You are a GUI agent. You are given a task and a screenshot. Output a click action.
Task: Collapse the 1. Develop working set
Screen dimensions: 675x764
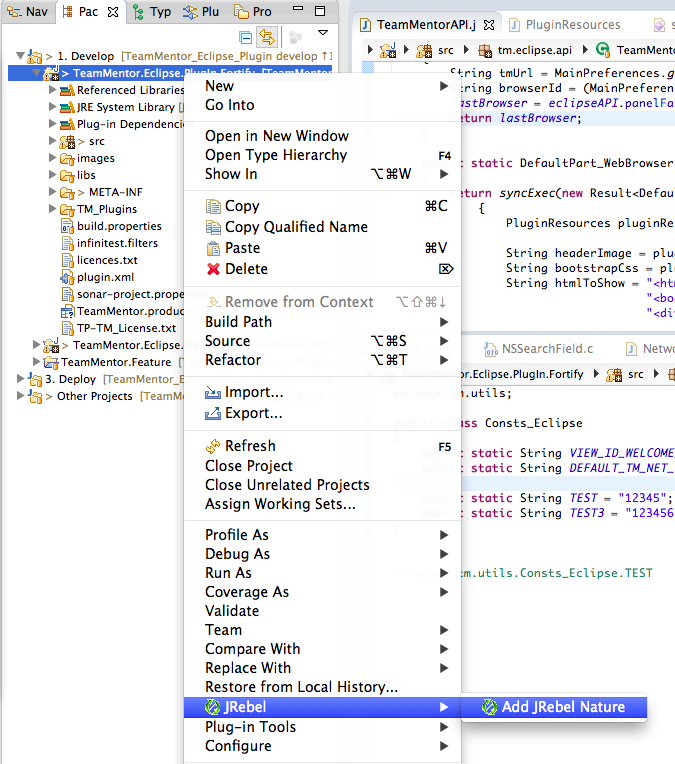click(x=22, y=56)
